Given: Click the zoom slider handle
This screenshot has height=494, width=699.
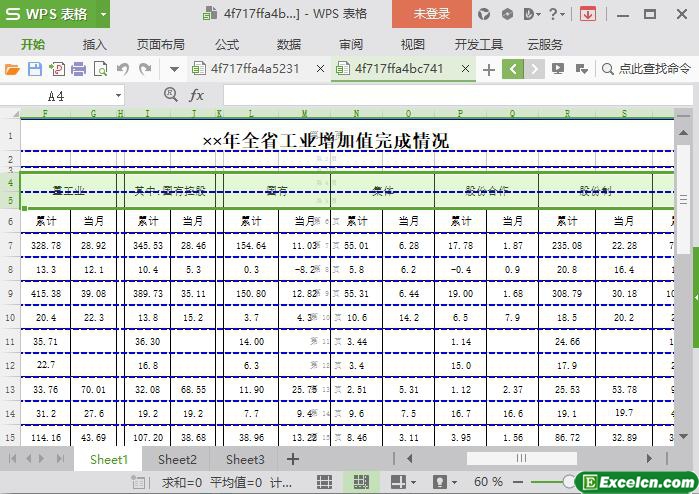Looking at the screenshot, I should (569, 482).
